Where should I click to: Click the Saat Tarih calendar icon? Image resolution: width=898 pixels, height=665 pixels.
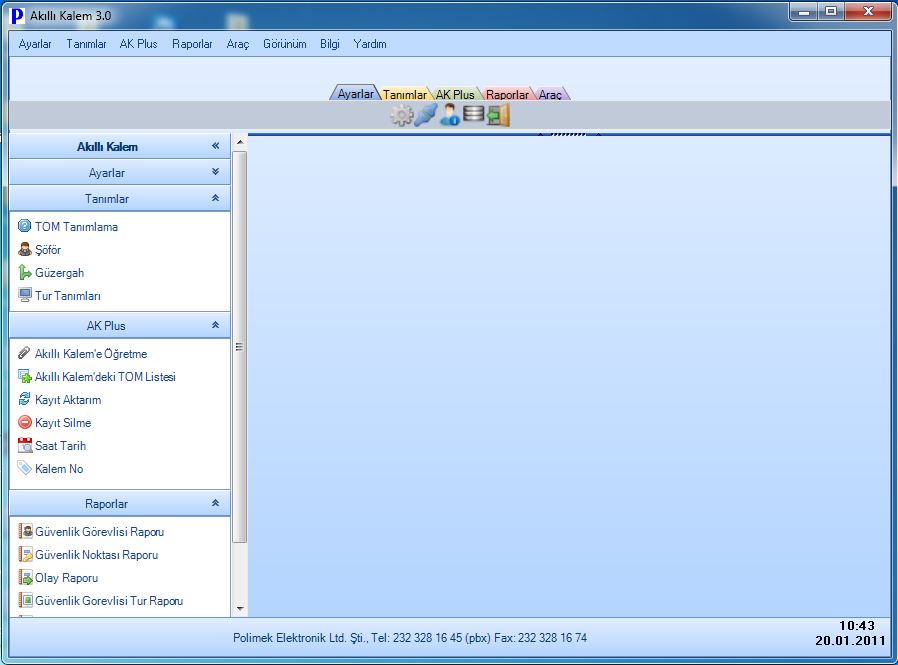(x=25, y=445)
